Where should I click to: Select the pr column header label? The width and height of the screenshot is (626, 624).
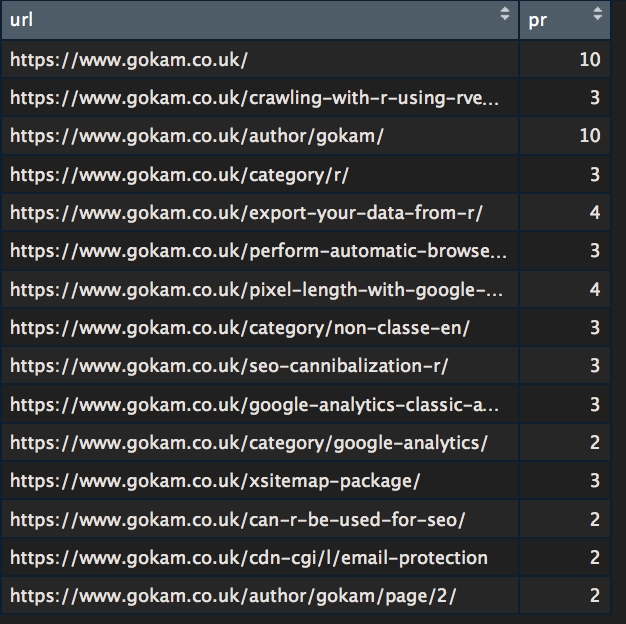click(537, 17)
